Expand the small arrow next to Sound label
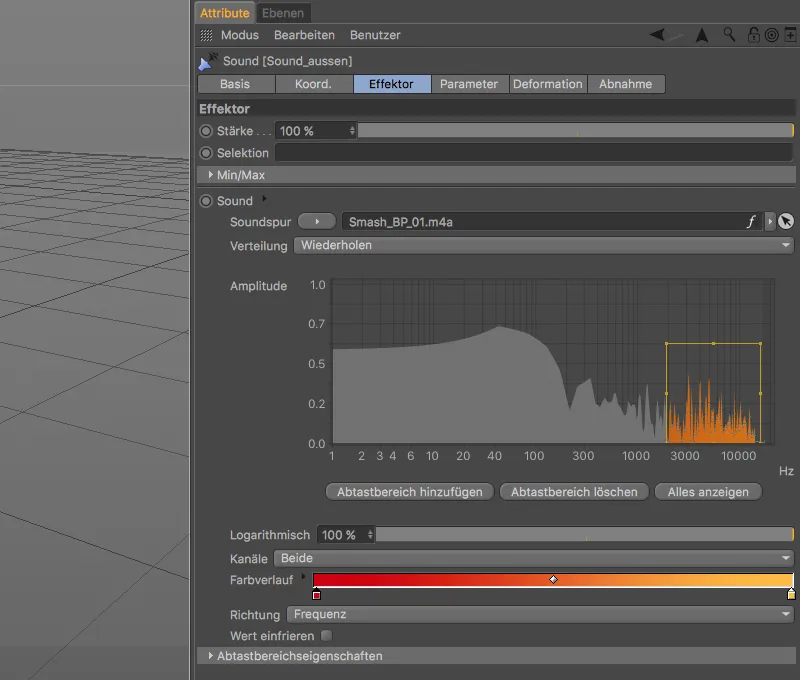800x680 pixels. pyautogui.click(x=264, y=198)
